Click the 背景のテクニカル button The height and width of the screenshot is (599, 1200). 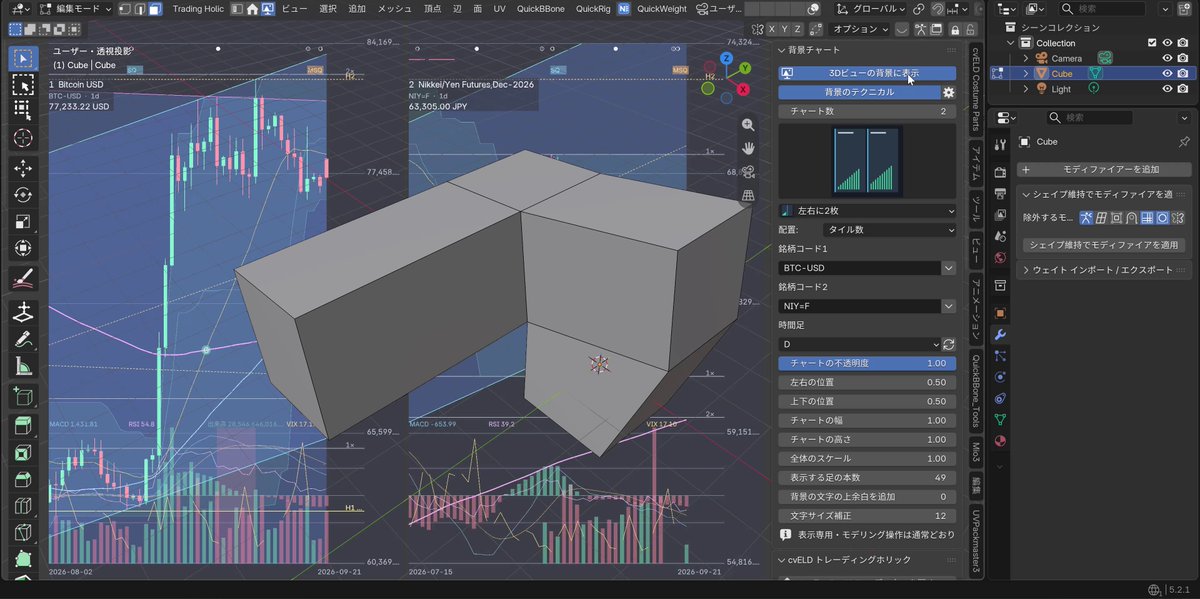click(x=859, y=92)
